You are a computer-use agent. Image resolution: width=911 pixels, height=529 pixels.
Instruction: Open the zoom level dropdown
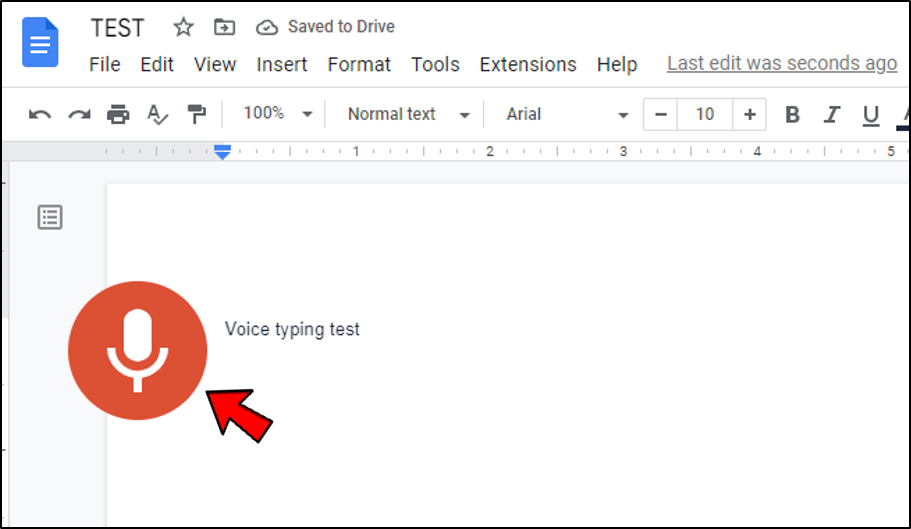278,114
